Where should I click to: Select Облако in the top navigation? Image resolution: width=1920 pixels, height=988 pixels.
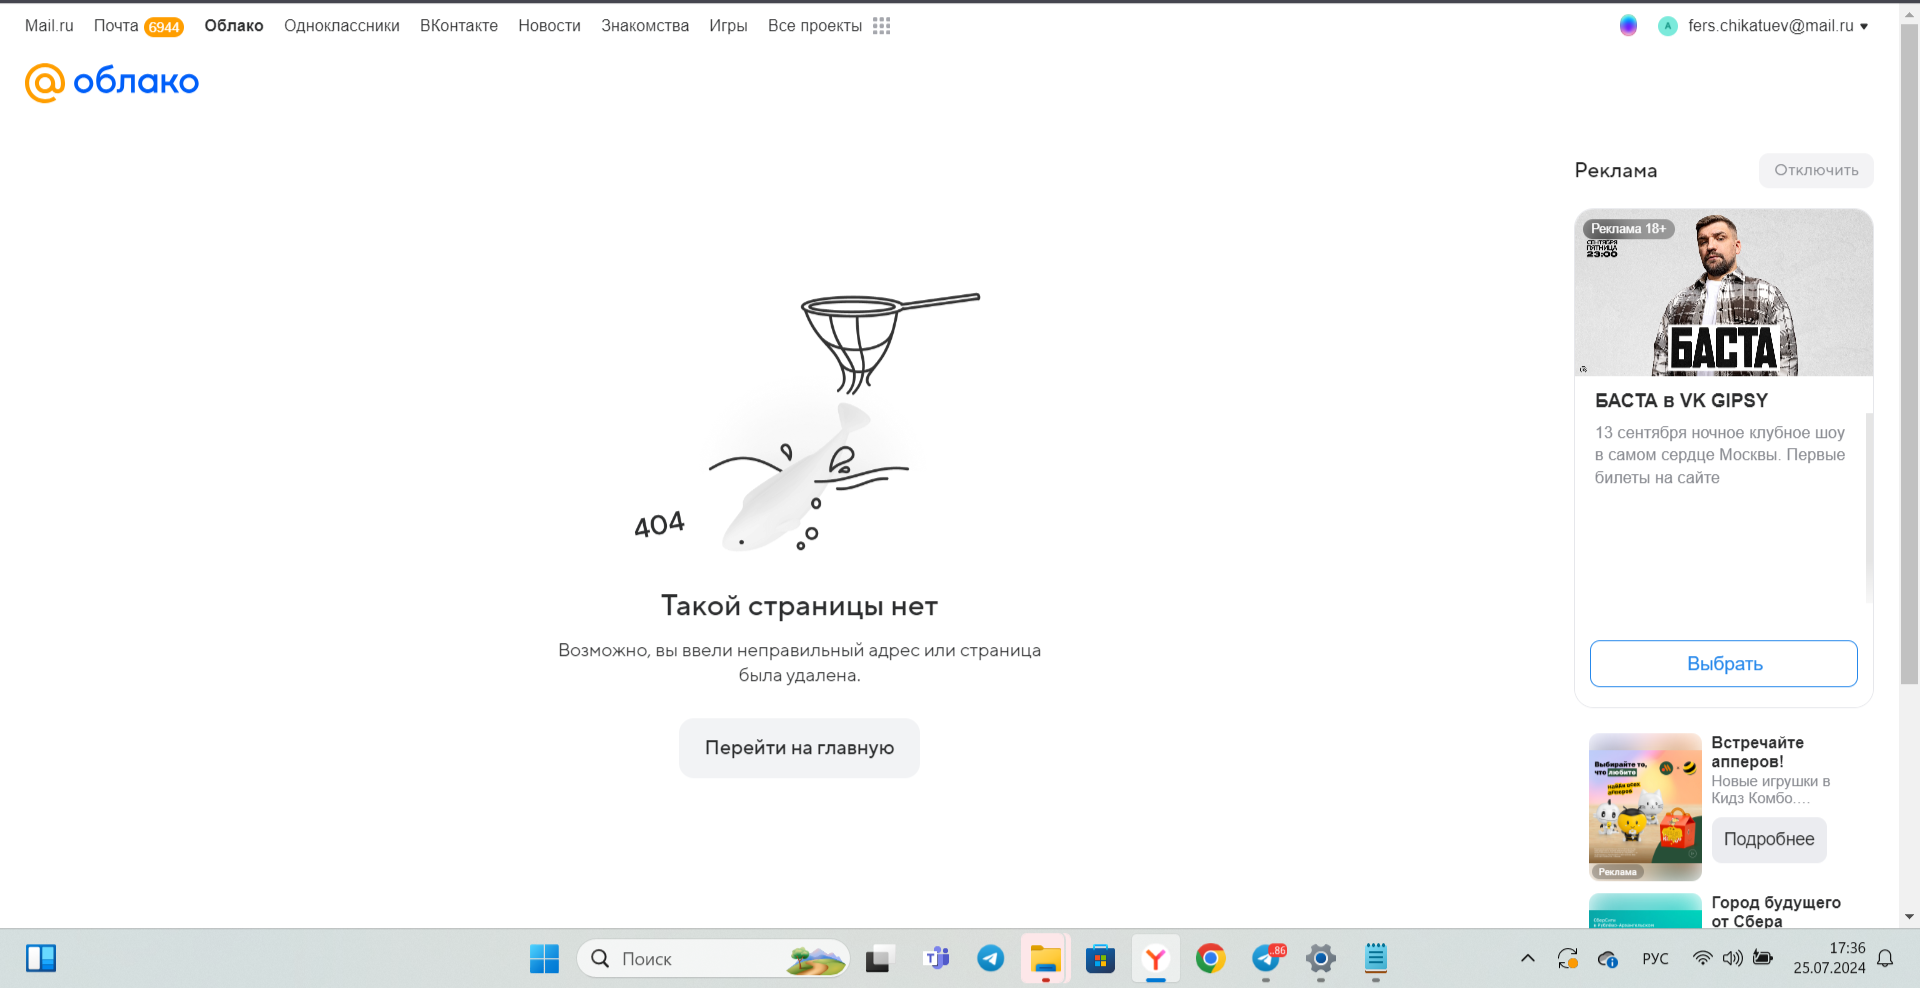(234, 26)
